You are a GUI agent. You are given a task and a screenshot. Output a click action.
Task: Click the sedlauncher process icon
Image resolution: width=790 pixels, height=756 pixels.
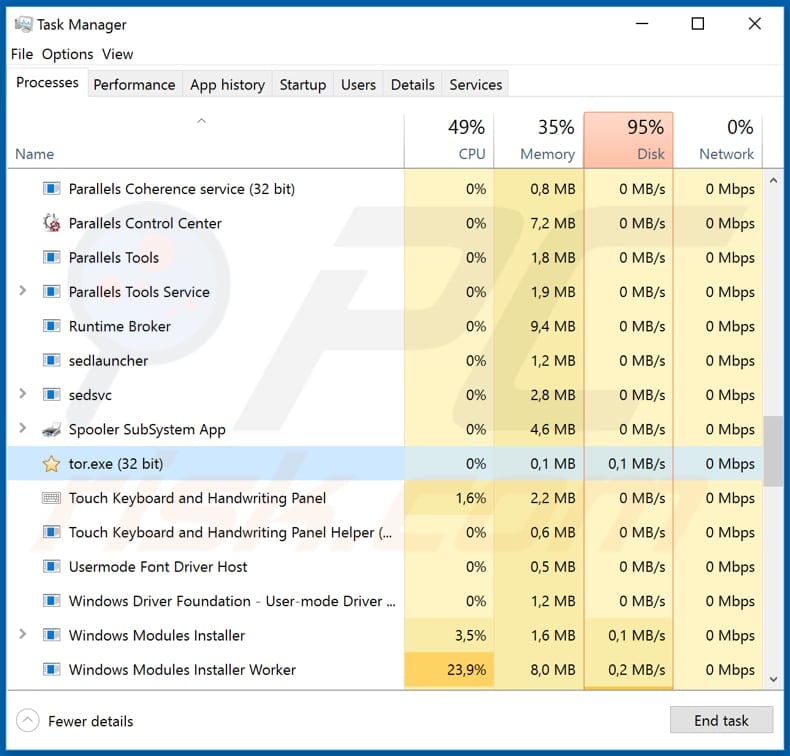(51, 361)
